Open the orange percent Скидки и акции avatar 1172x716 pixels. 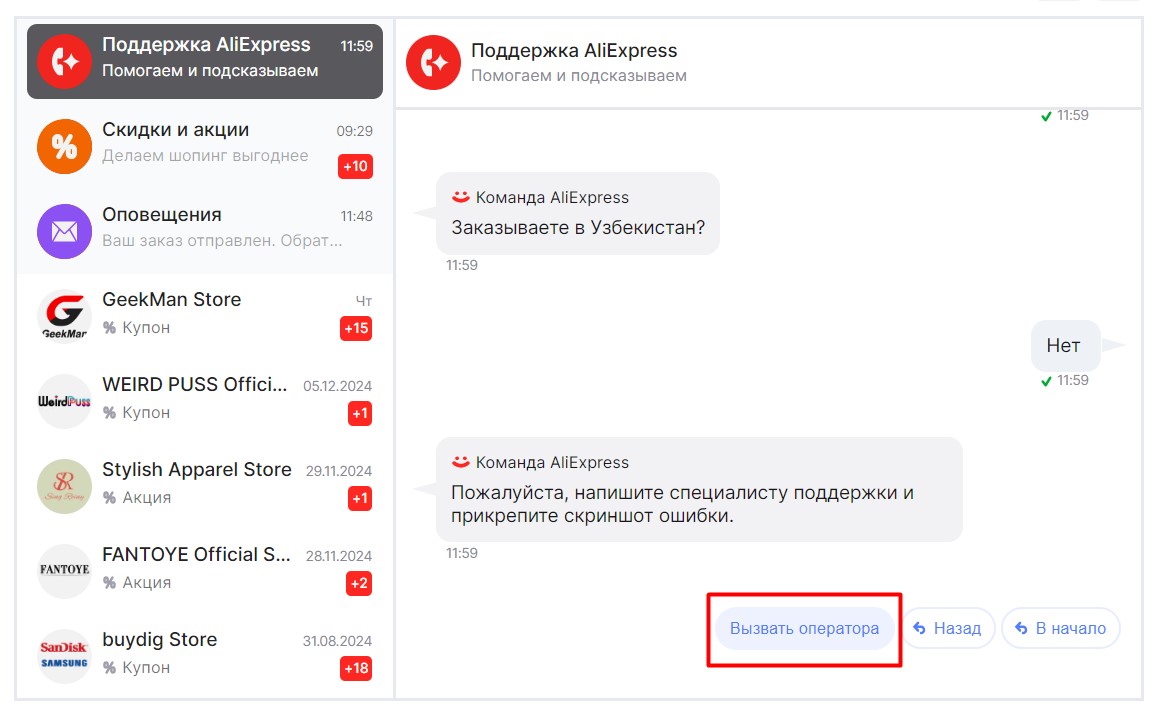coord(64,146)
